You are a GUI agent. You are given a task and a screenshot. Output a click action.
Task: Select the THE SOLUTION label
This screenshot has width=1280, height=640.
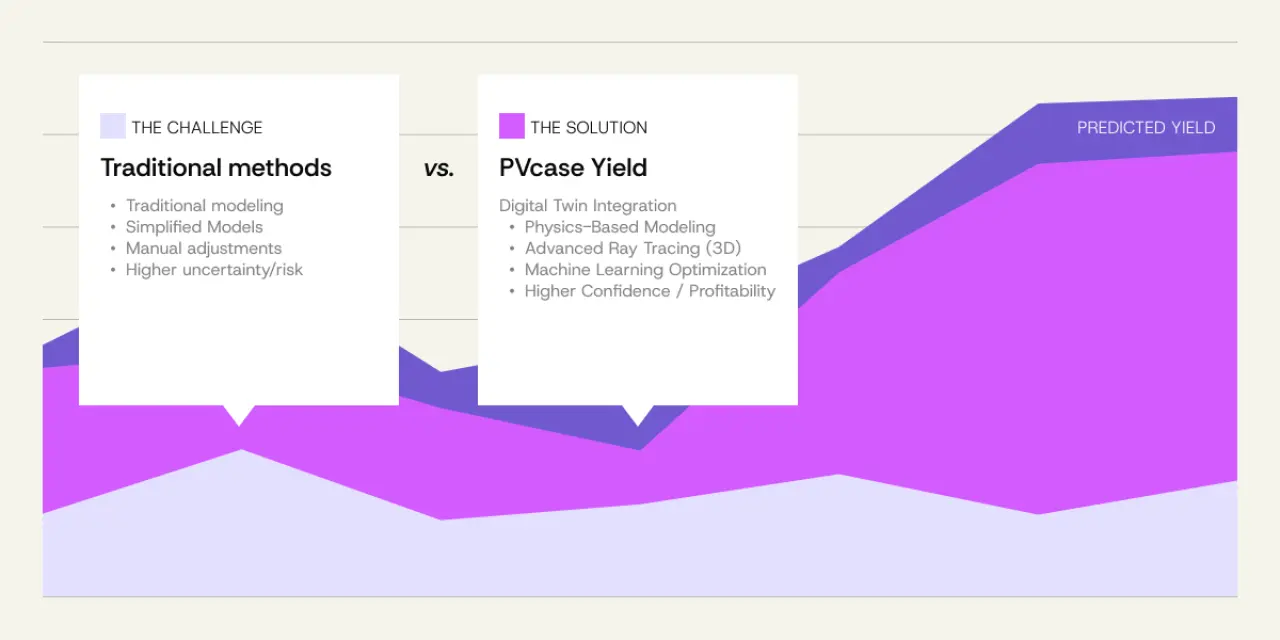click(x=589, y=128)
